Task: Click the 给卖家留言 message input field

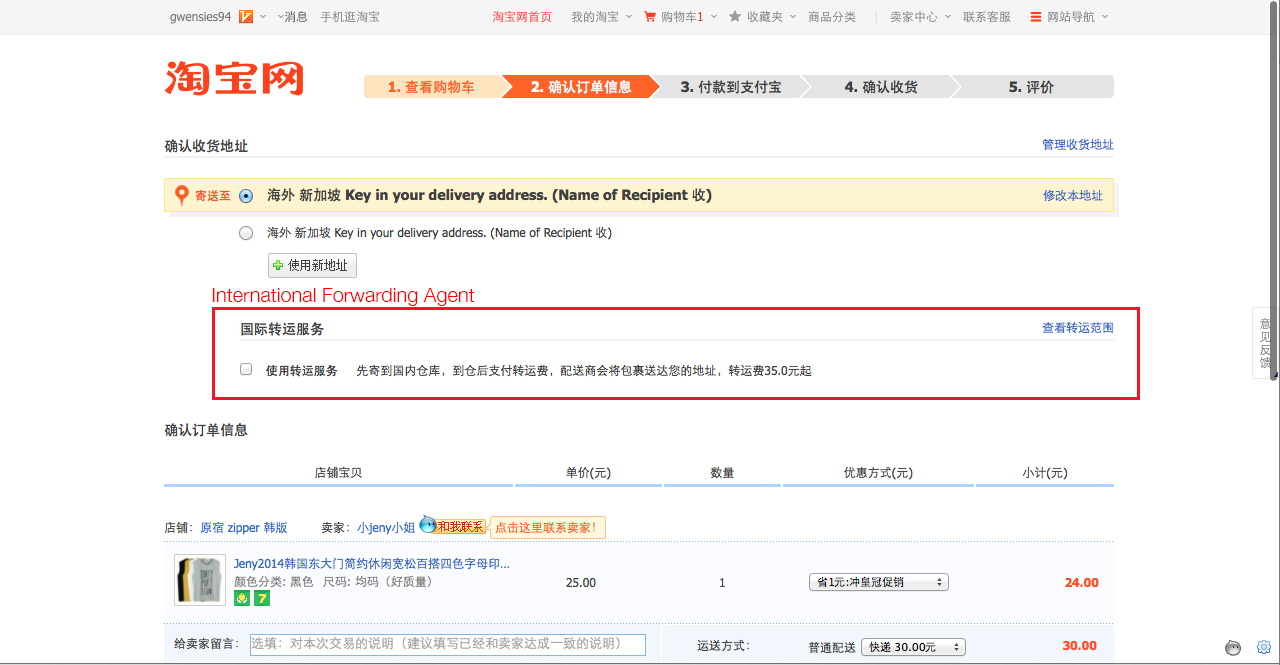Action: [448, 645]
